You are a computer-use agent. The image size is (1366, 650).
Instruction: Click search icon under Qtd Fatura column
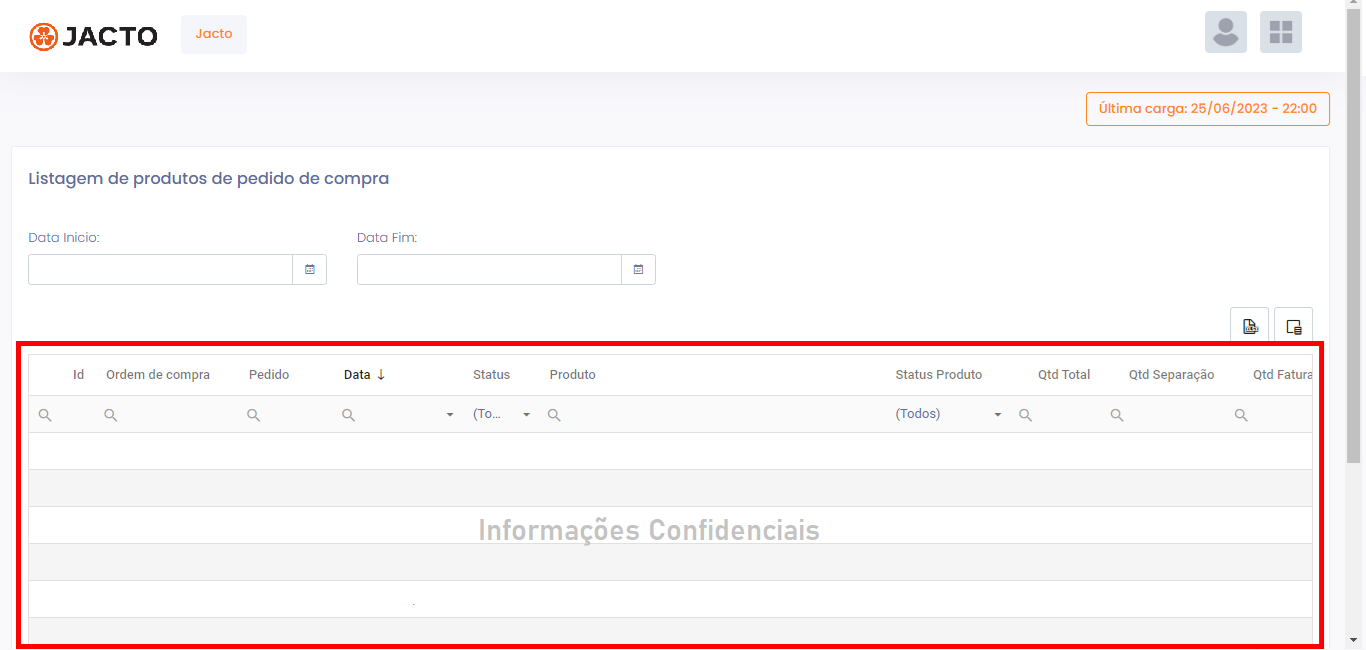[1241, 415]
